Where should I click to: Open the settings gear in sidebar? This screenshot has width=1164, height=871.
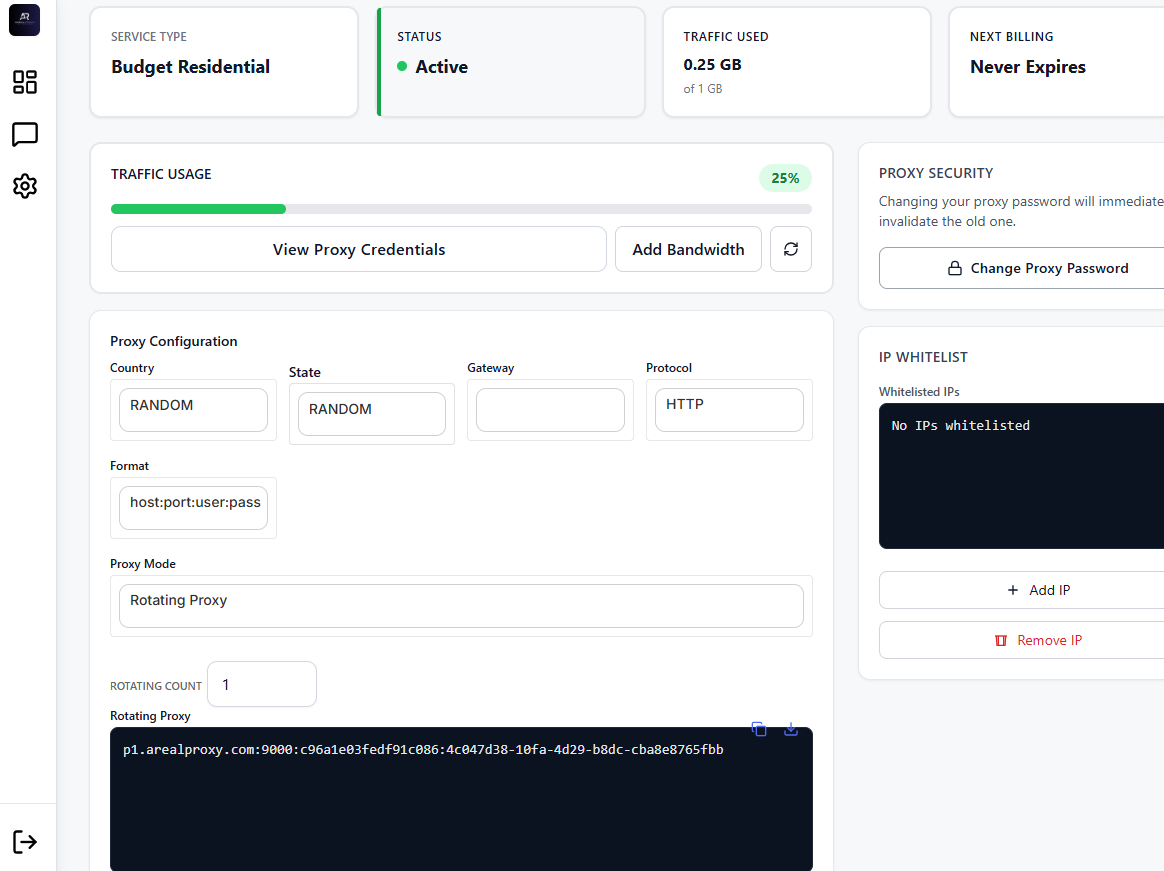25,186
